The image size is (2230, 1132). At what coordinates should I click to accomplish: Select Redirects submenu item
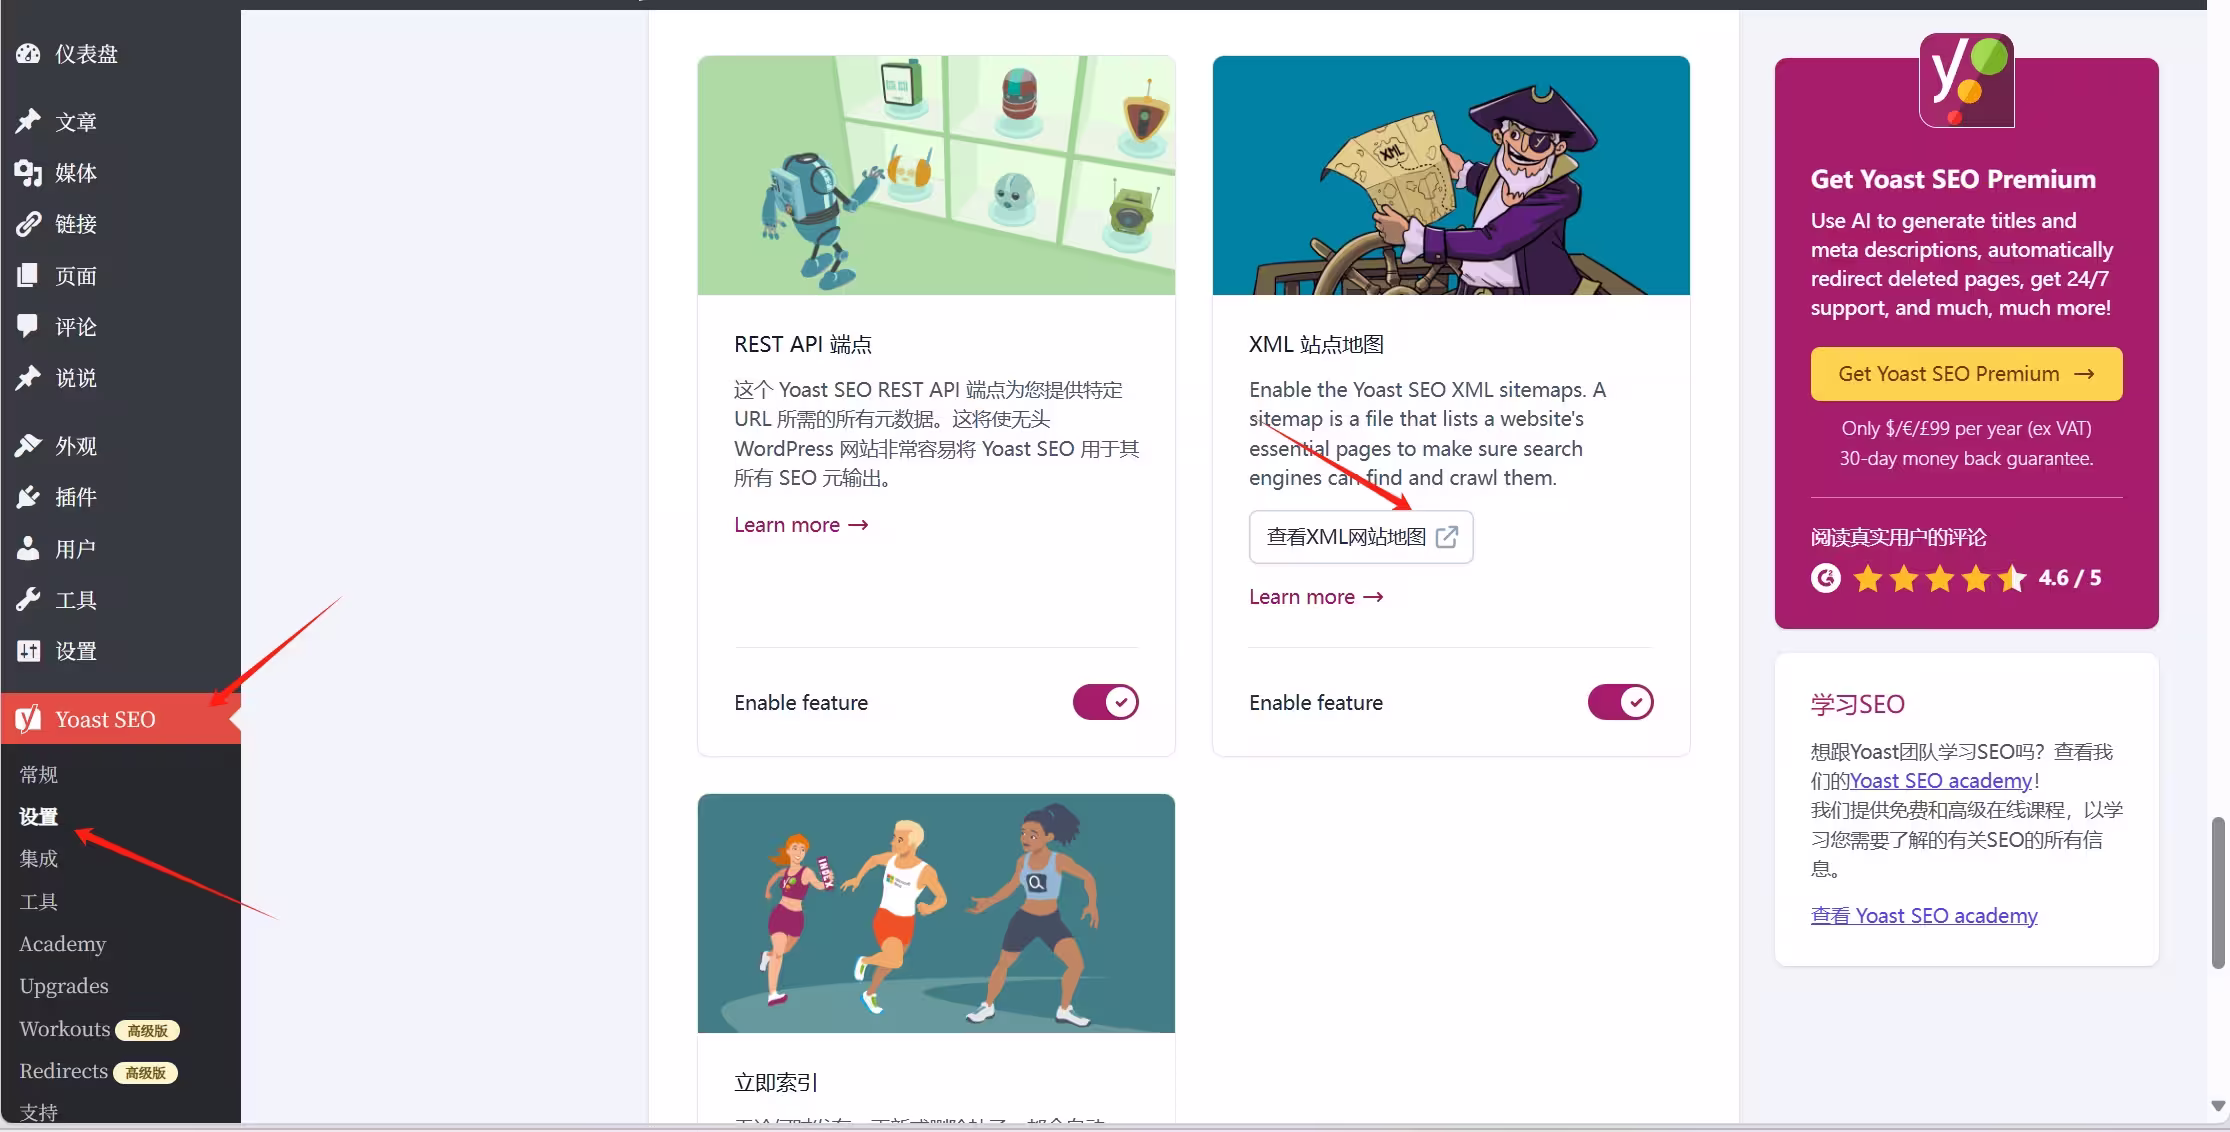point(63,1071)
